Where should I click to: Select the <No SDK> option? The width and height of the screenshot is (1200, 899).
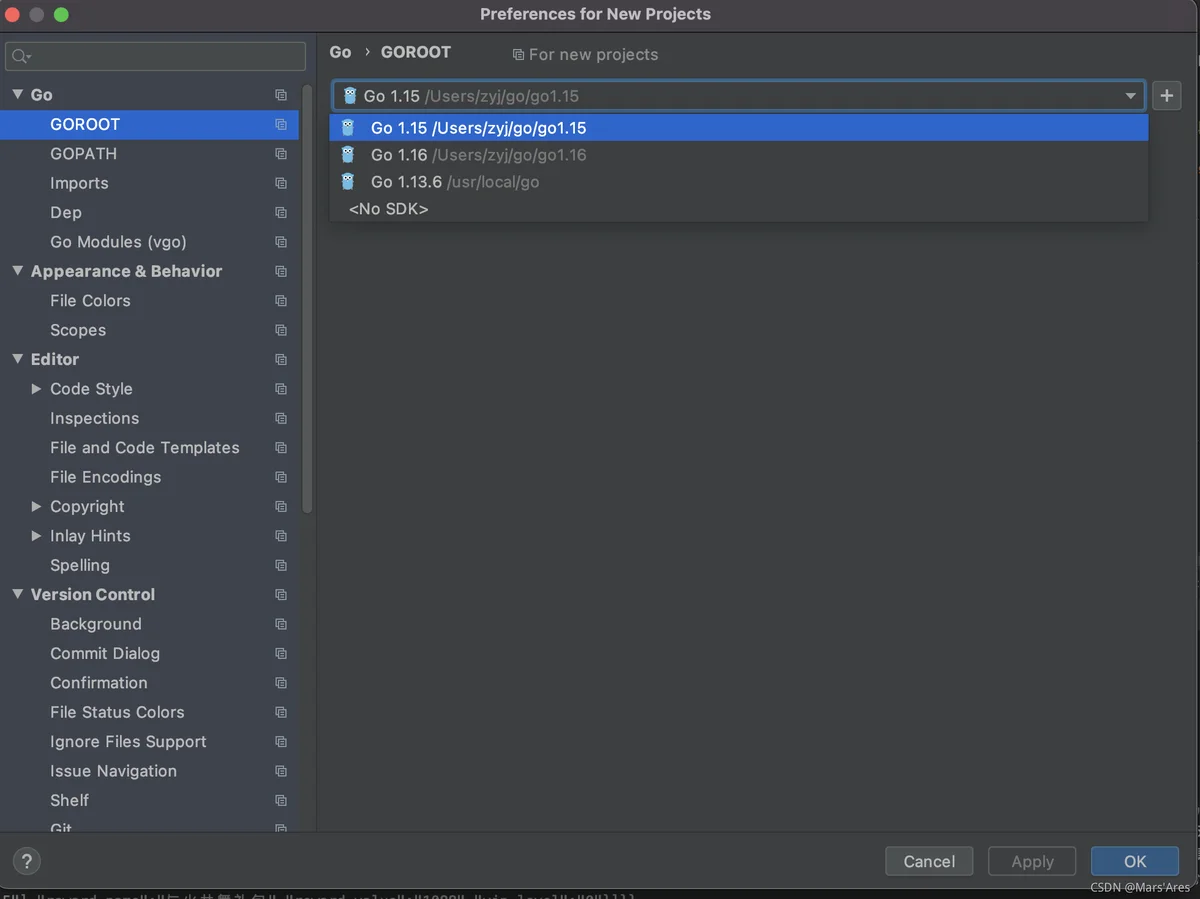click(739, 208)
